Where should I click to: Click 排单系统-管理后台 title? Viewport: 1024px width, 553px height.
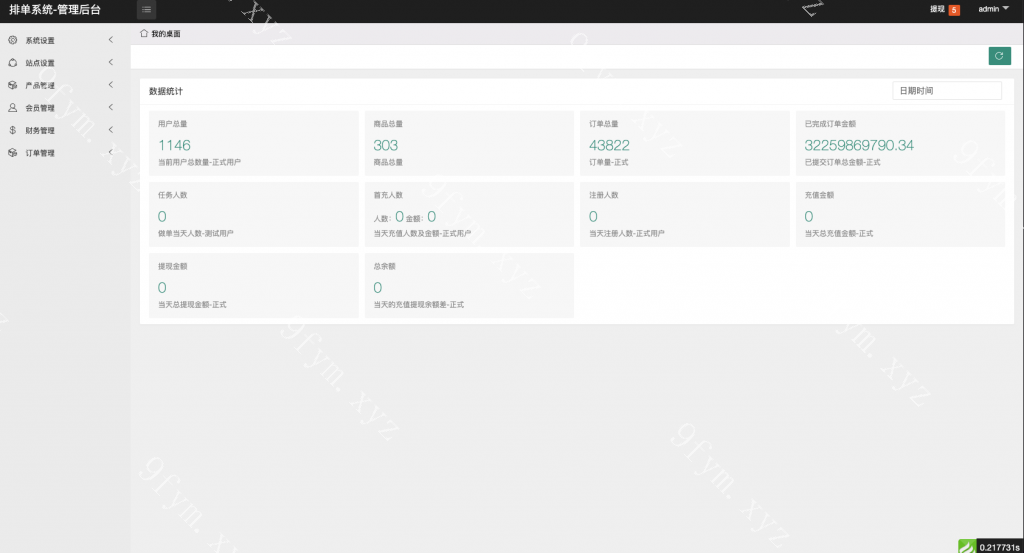pyautogui.click(x=55, y=10)
